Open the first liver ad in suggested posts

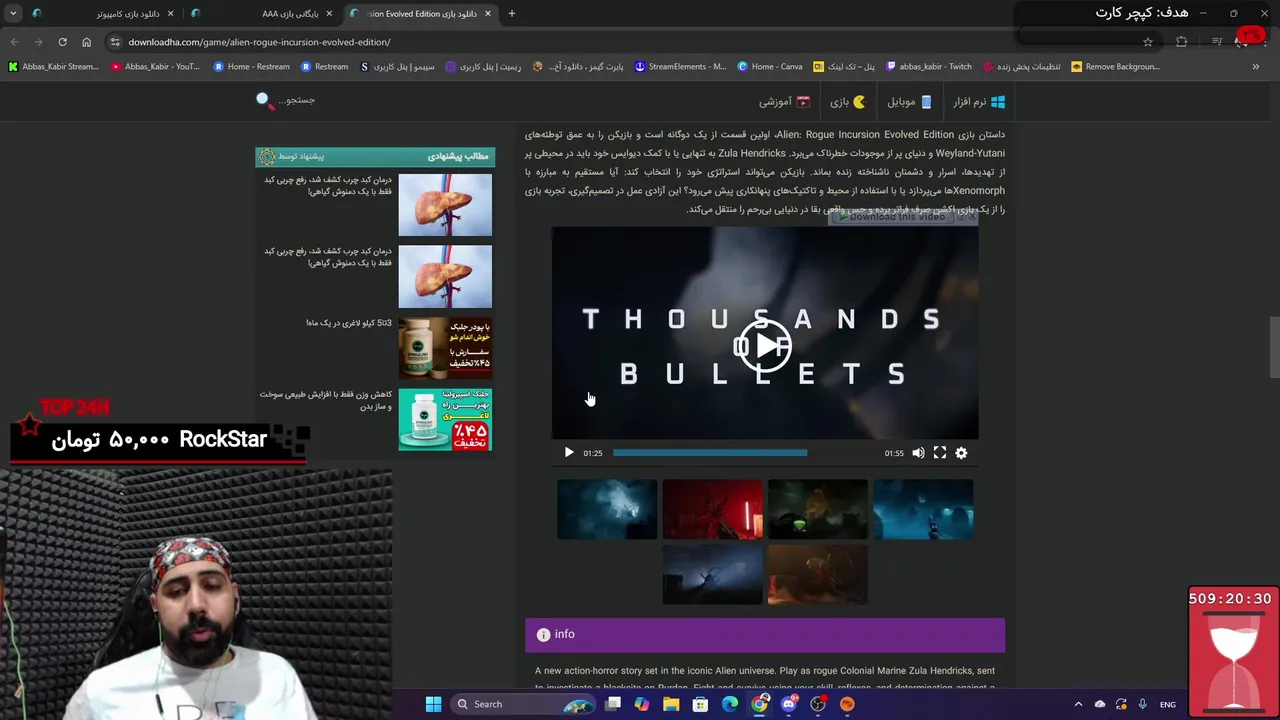pos(445,205)
